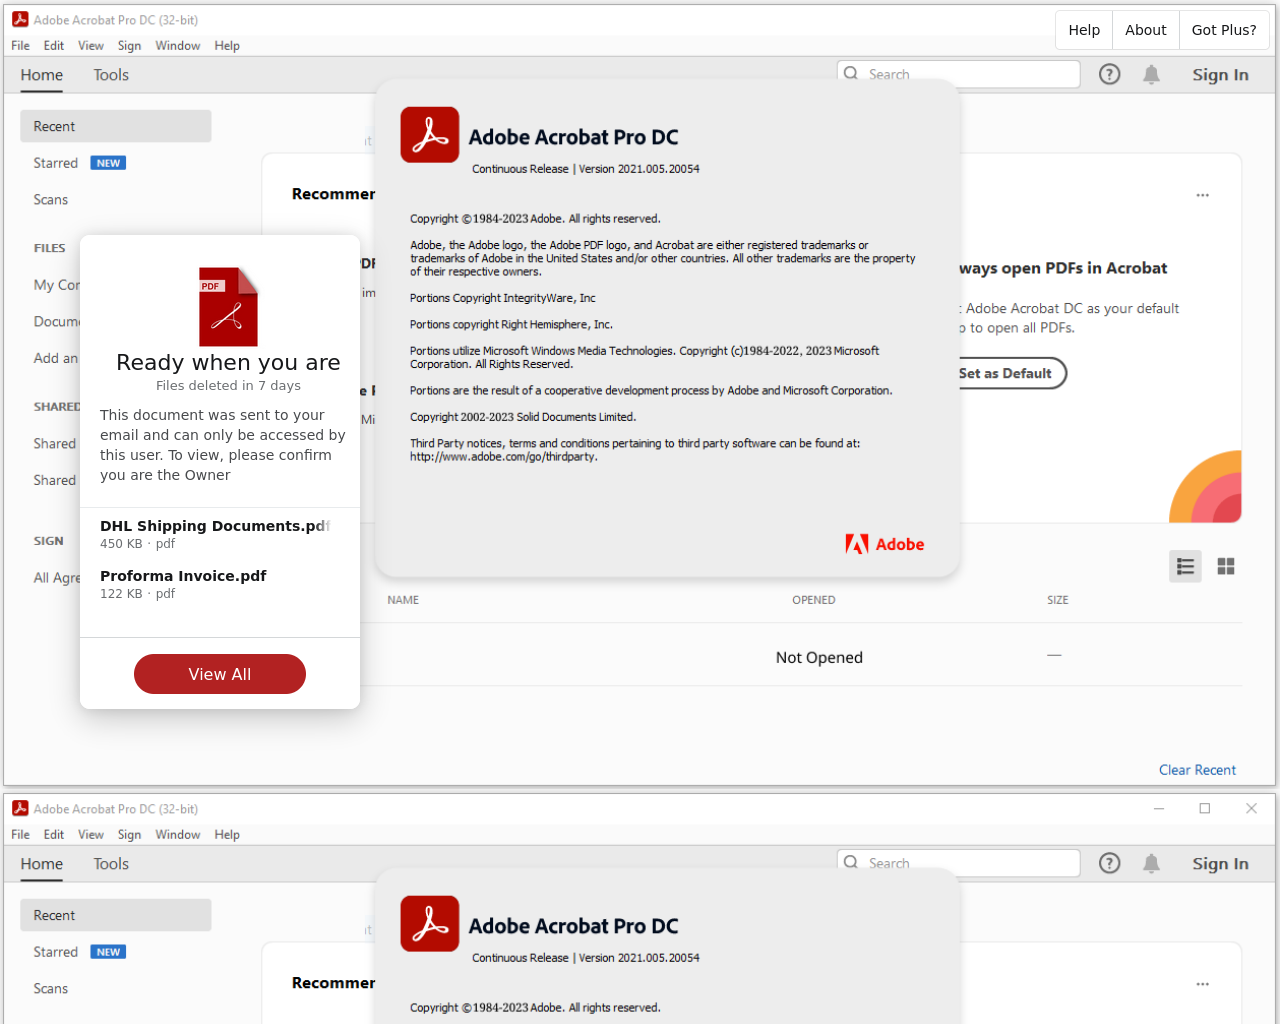This screenshot has width=1280, height=1024.
Task: Select Scans in bottom window sidebar
Action: coord(51,989)
